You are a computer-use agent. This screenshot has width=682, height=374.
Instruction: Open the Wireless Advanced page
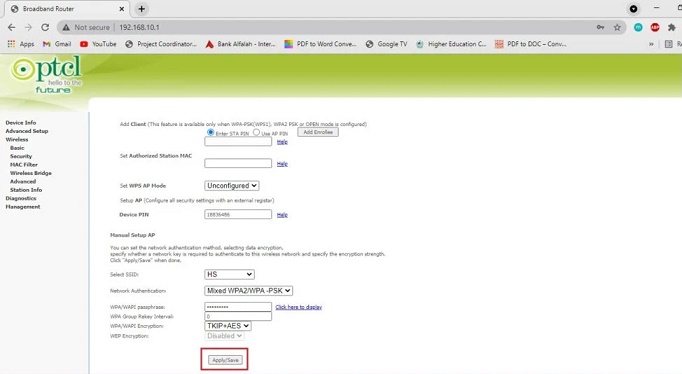click(x=23, y=181)
